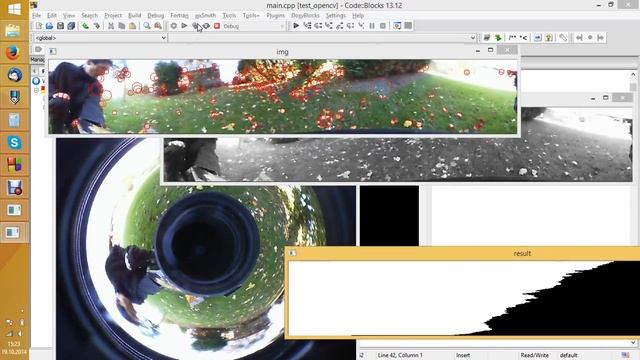The width and height of the screenshot is (640, 360).
Task: Open the Debug menu
Action: pos(156,16)
